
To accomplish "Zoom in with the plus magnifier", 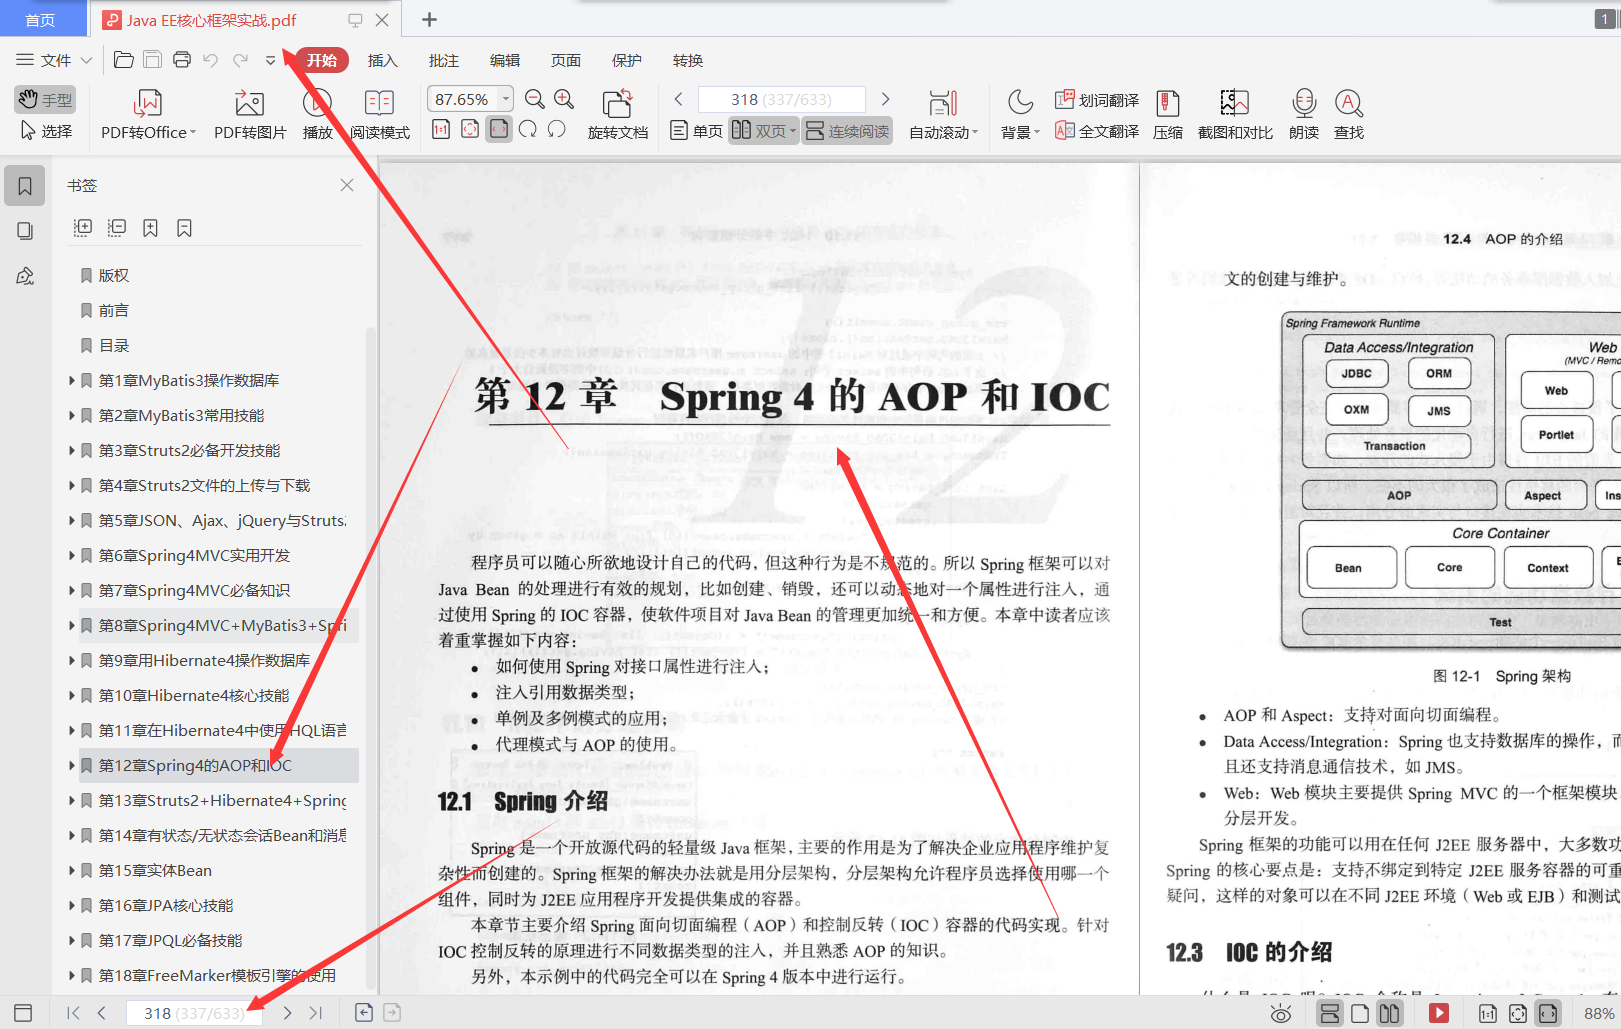I will (x=564, y=99).
